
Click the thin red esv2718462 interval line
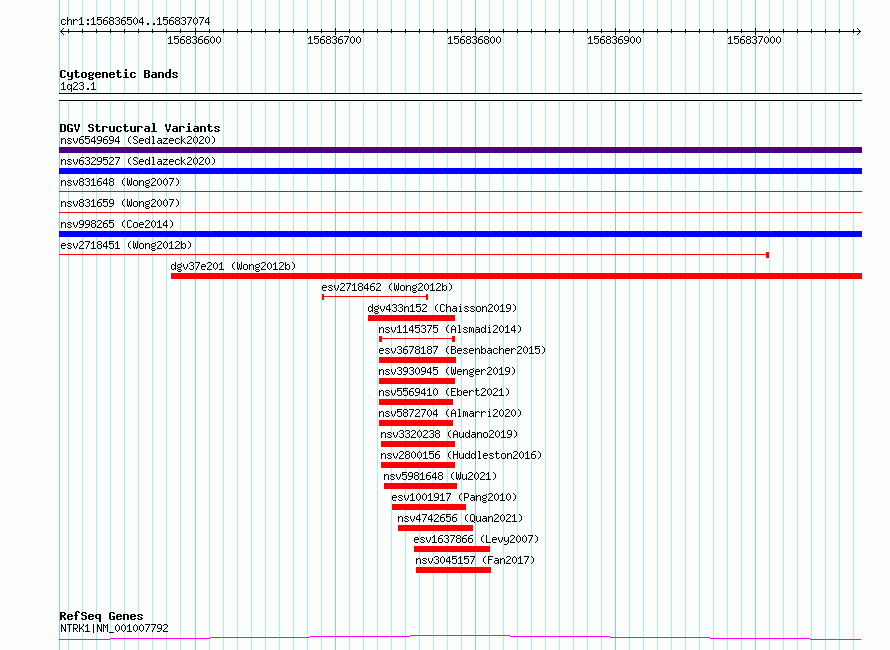[x=375, y=297]
